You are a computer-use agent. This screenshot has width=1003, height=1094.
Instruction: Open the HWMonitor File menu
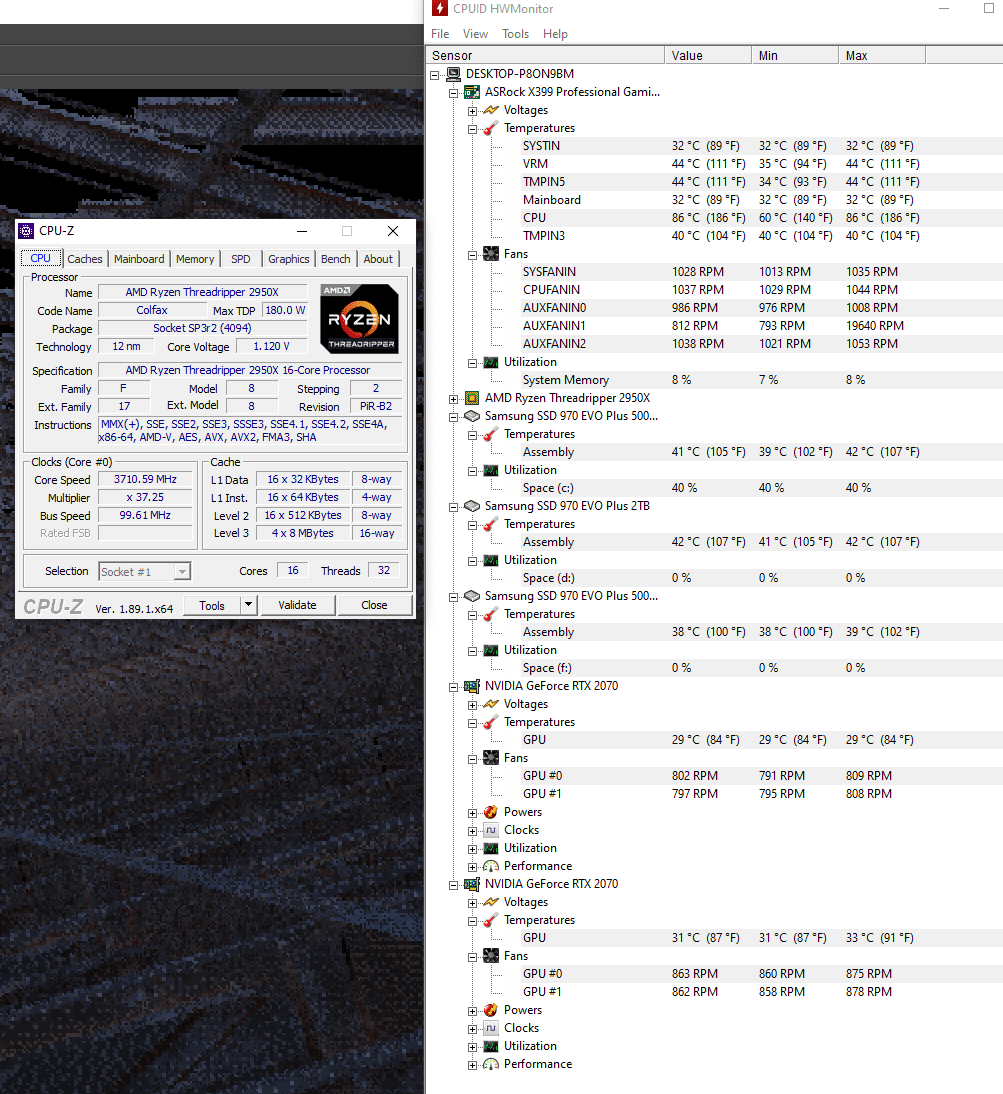(x=440, y=33)
